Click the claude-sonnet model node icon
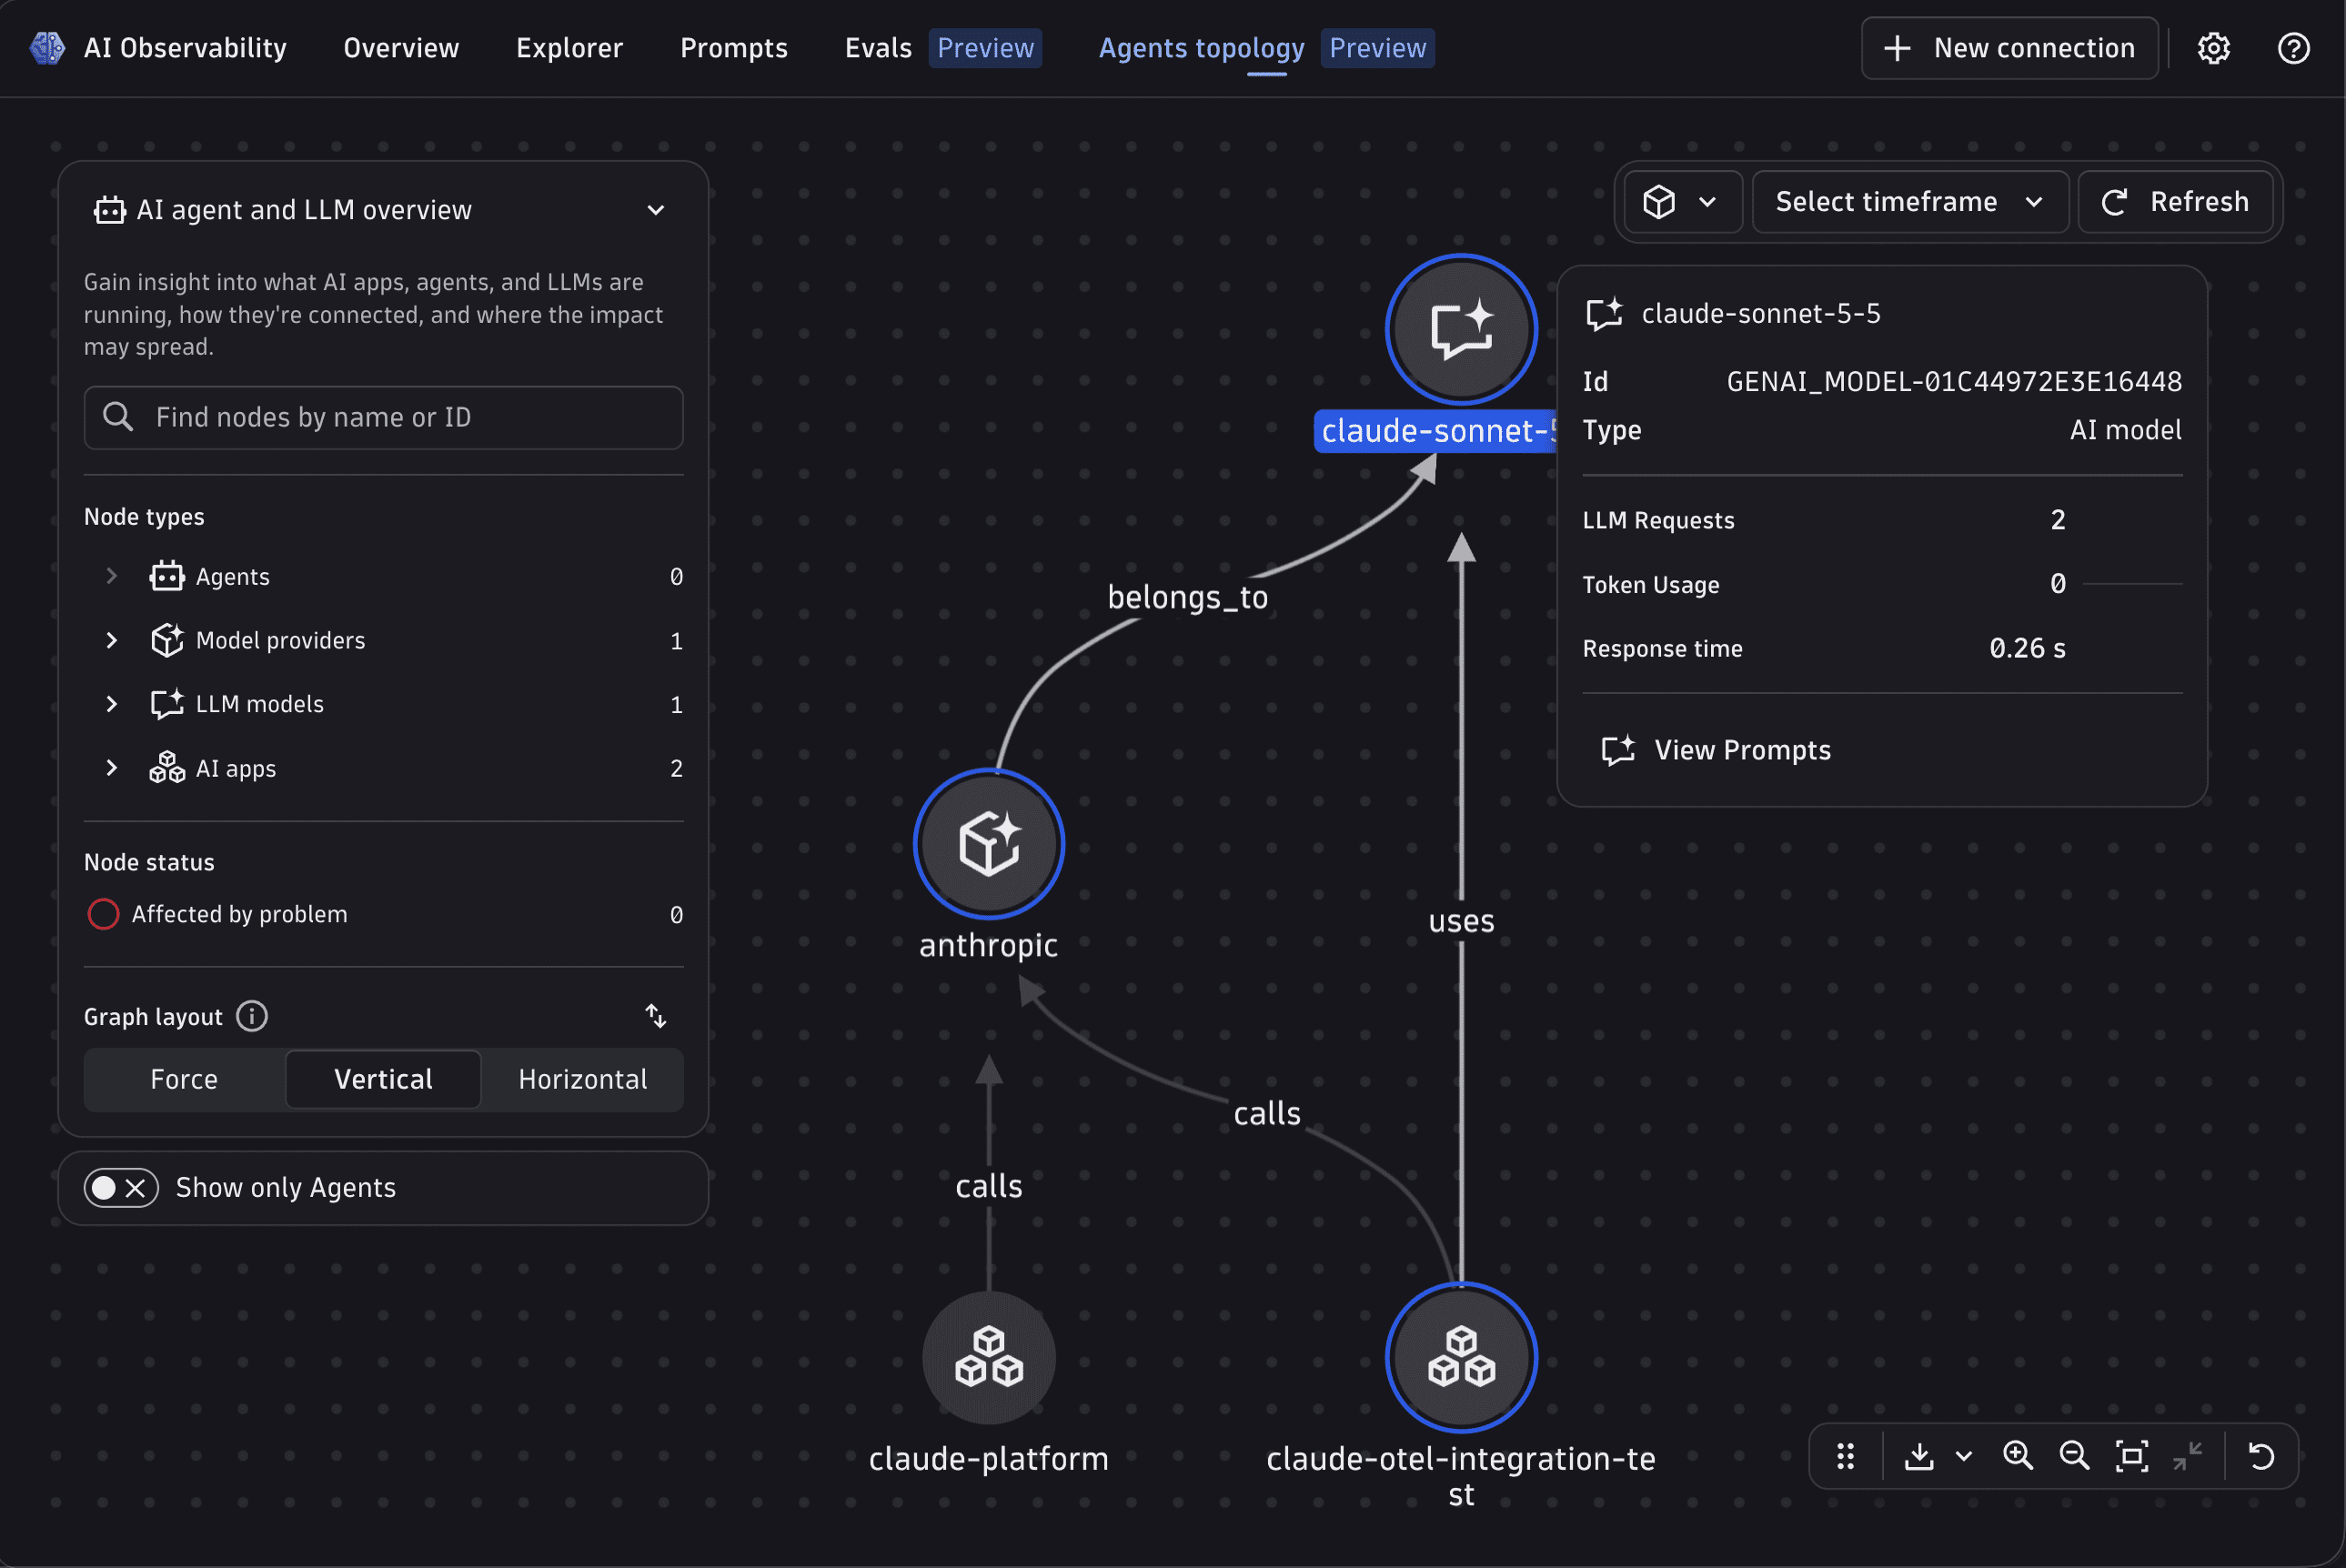 1461,329
